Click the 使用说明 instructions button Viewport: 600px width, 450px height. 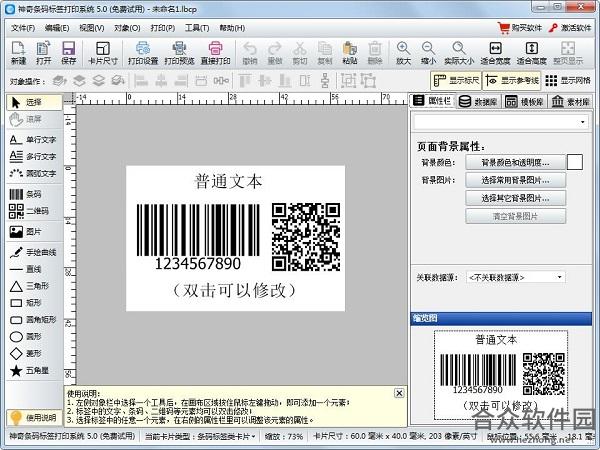(34, 417)
